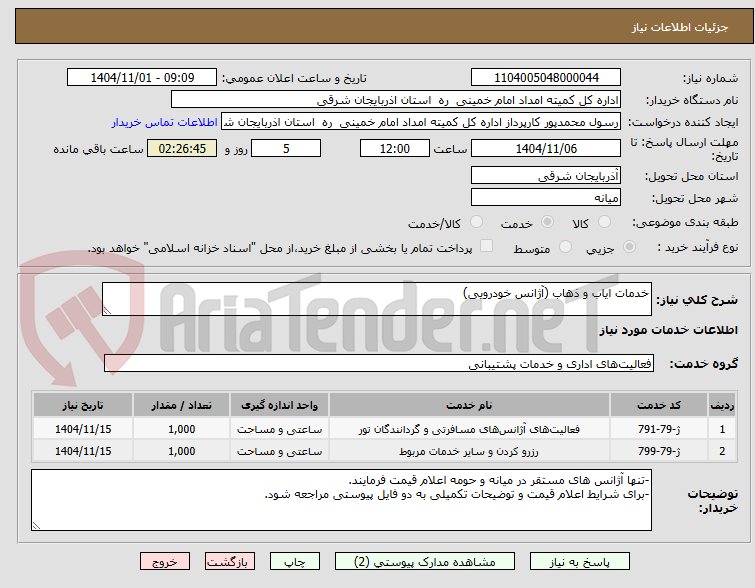Click the 'چاپ' print button

click(295, 562)
